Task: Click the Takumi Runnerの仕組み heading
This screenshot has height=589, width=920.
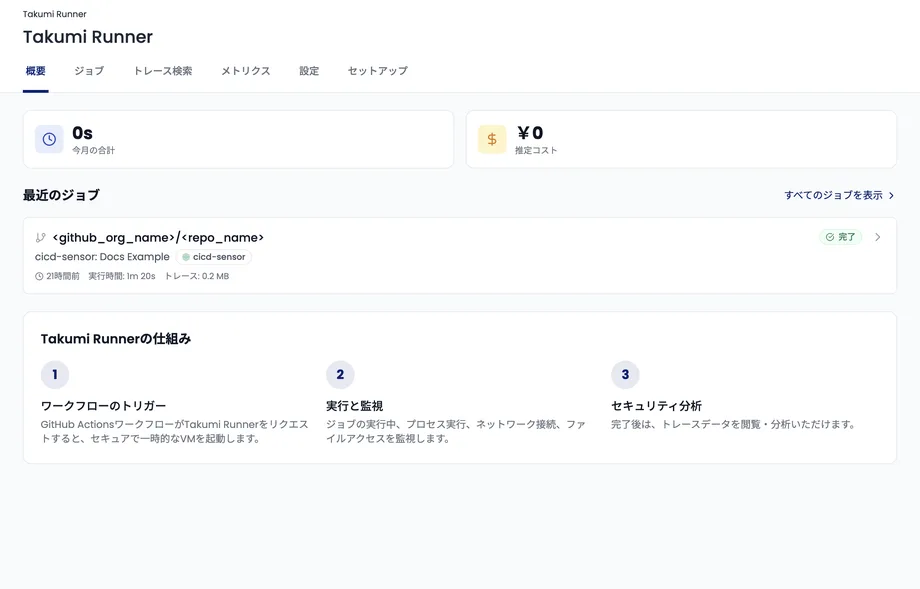Action: (x=116, y=339)
